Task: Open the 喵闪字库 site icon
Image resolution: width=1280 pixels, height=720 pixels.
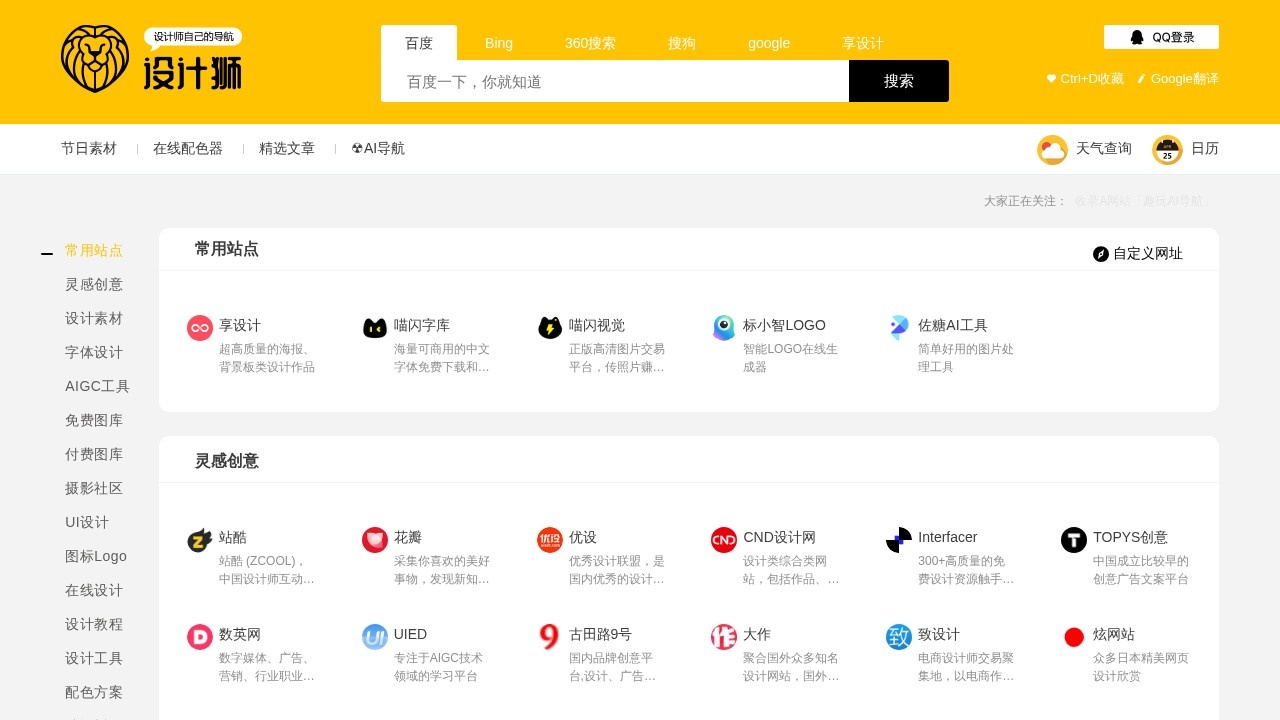Action: tap(374, 327)
